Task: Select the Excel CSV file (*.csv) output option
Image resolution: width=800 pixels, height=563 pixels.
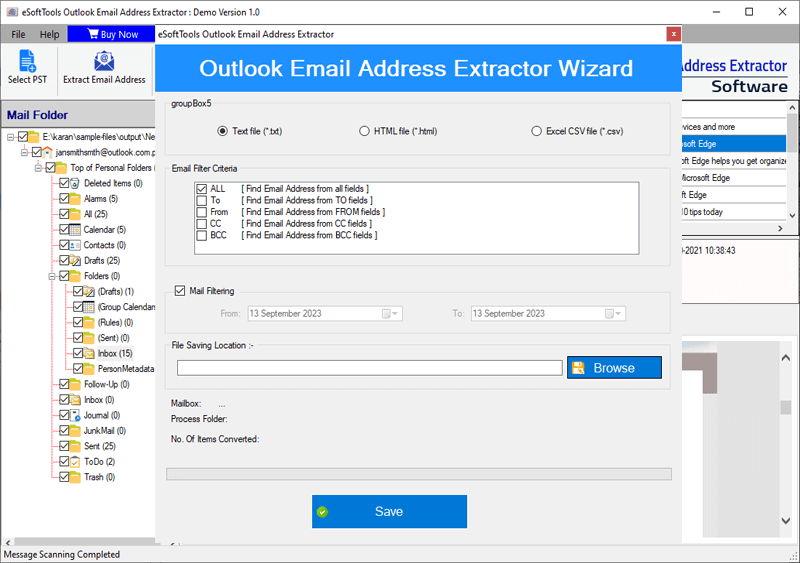Action: [577, 131]
